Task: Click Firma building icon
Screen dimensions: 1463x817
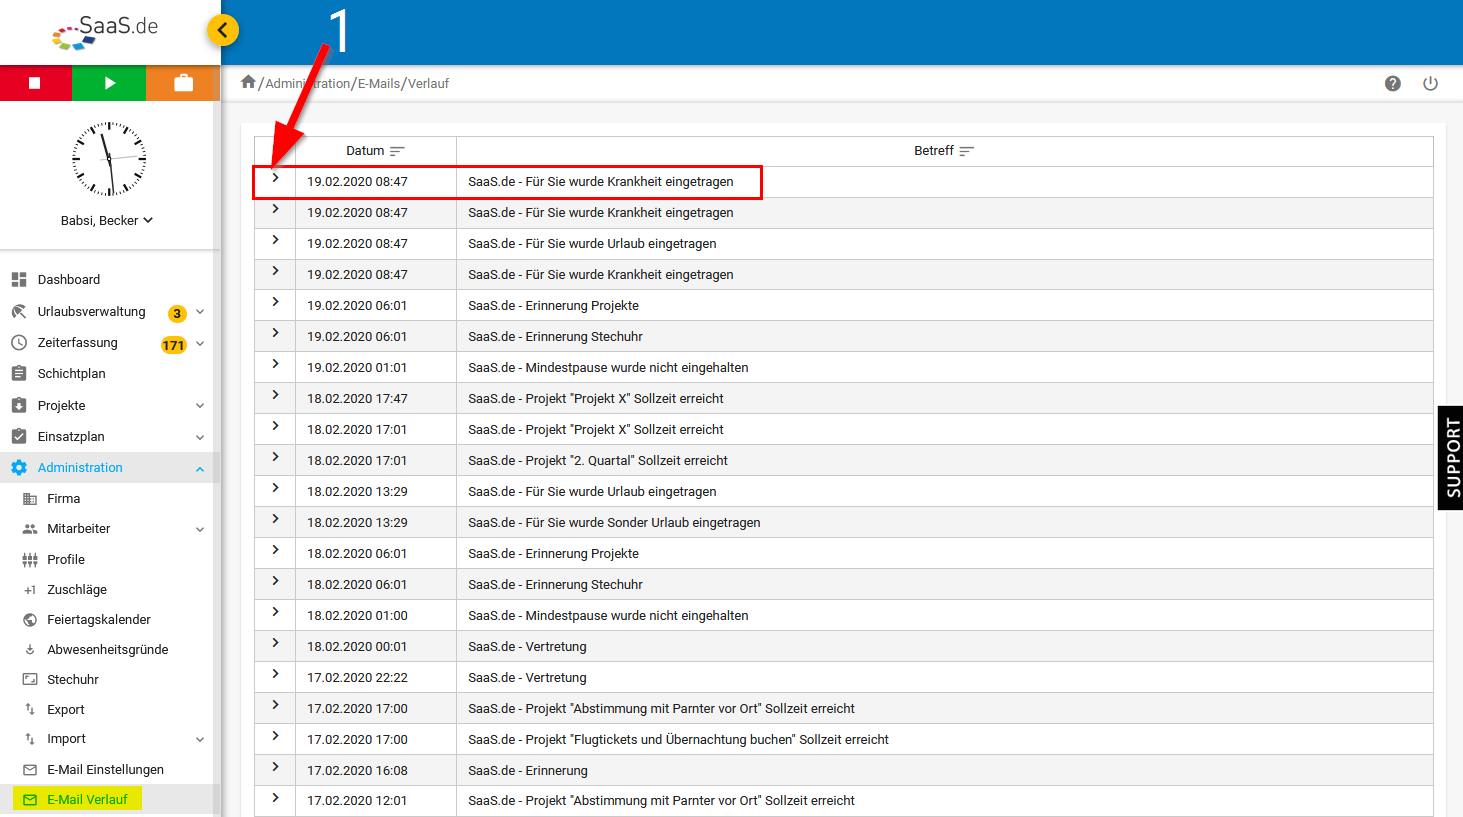Action: (x=30, y=498)
